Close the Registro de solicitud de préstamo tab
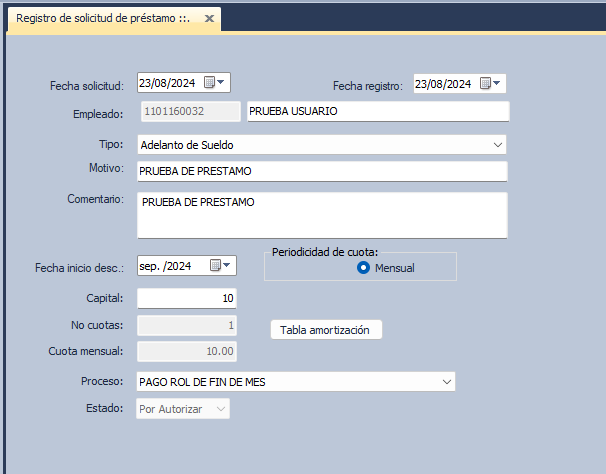This screenshot has width=606, height=474. click(208, 19)
